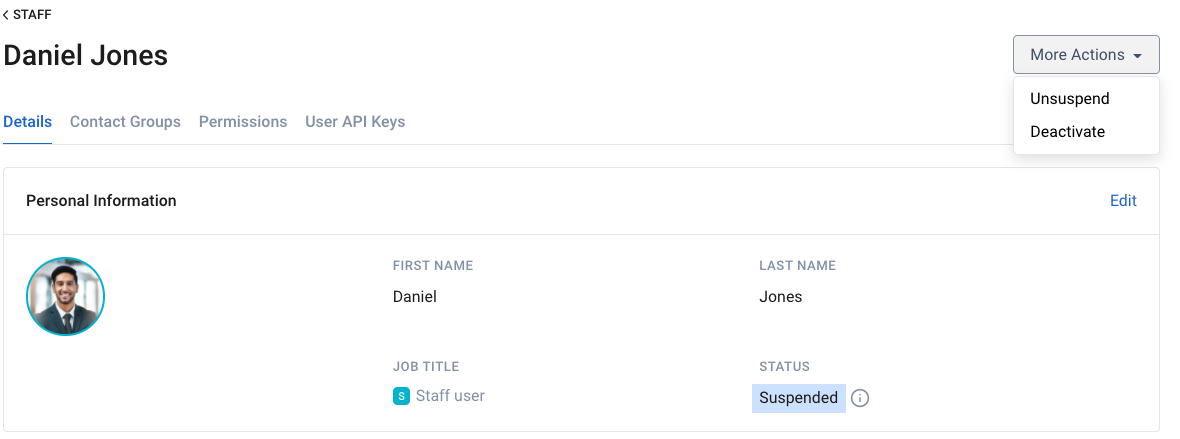Click the Suspended status badge
The height and width of the screenshot is (439, 1180).
(x=798, y=398)
